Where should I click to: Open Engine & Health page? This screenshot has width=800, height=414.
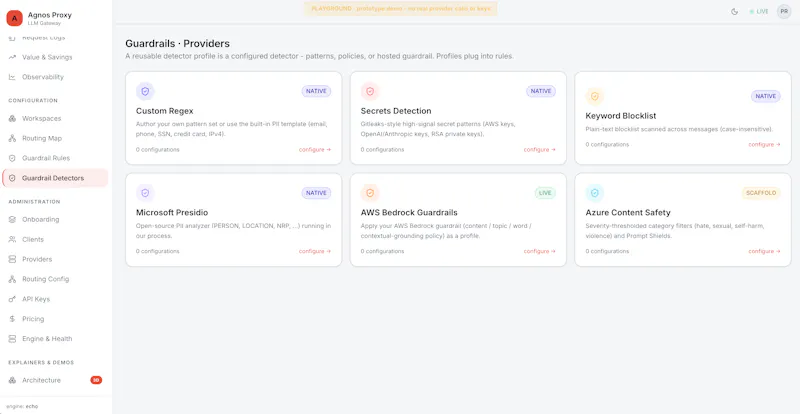55,339
